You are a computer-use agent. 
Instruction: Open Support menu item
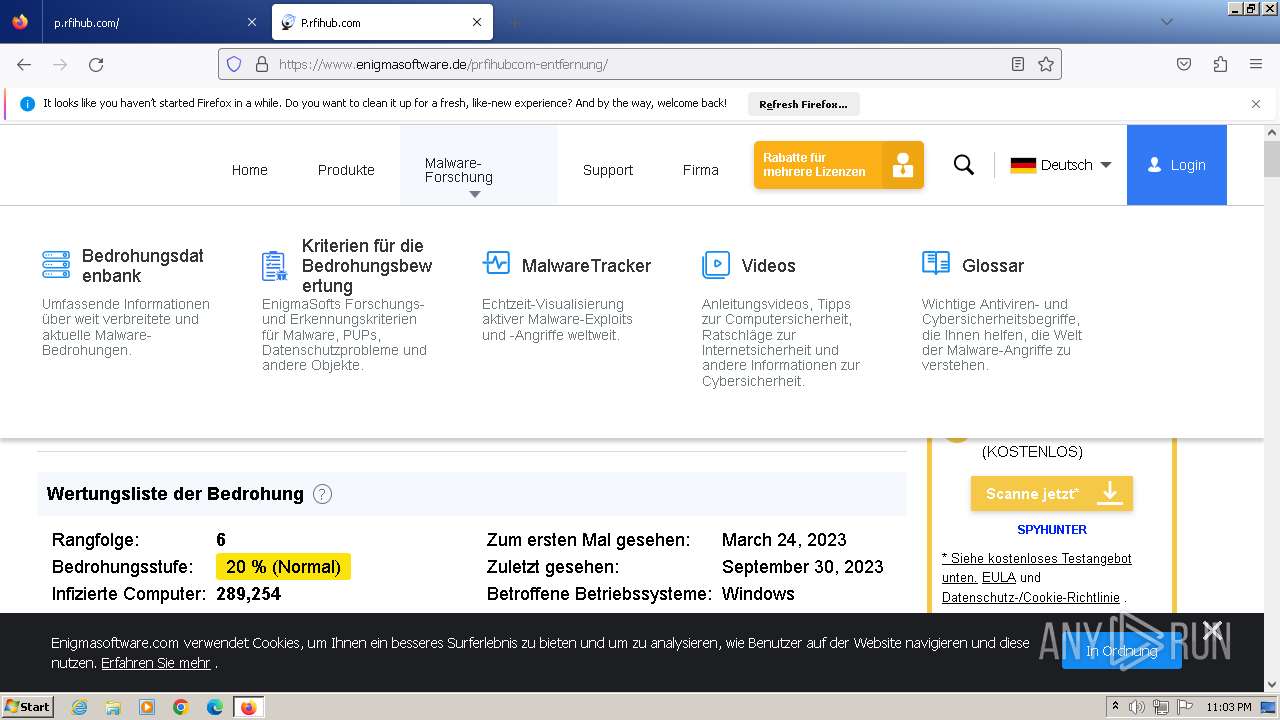tap(608, 170)
